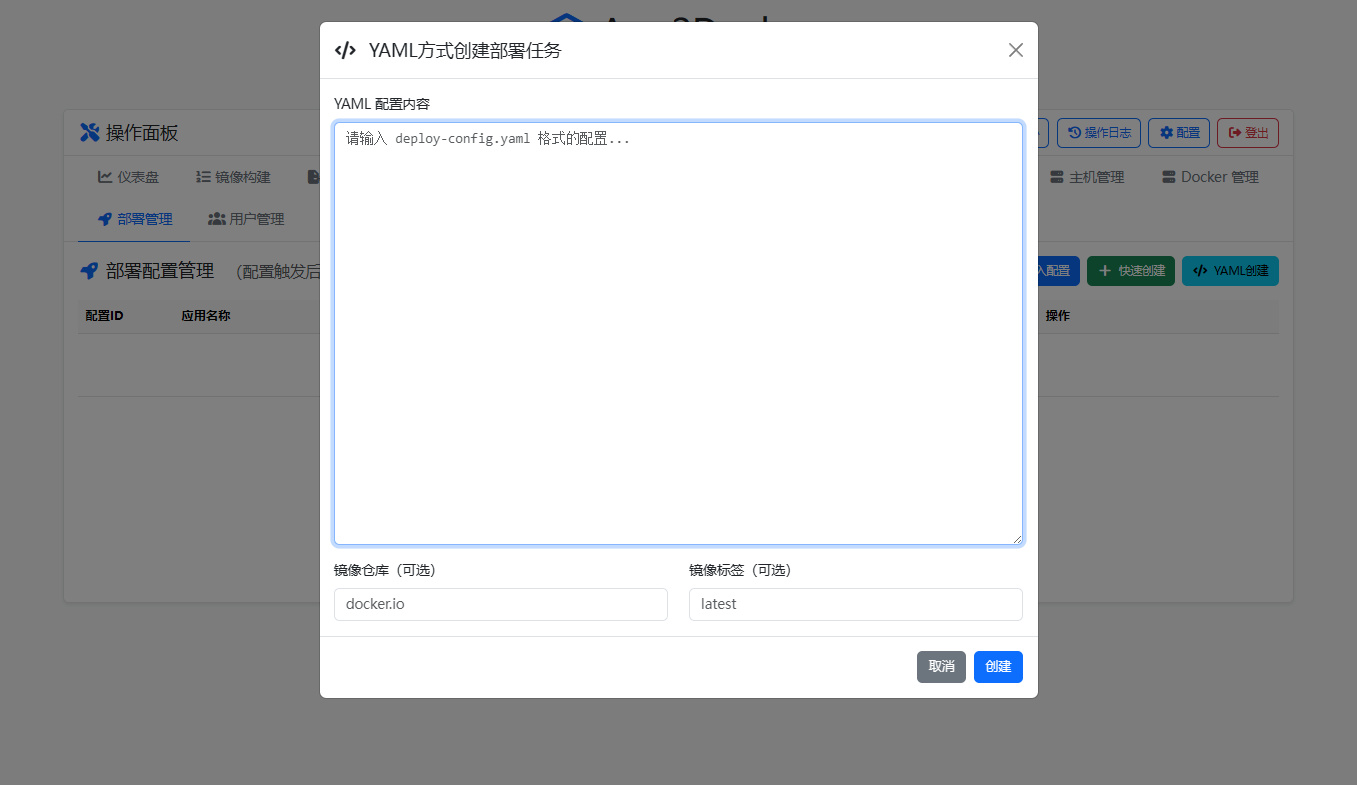The width and height of the screenshot is (1357, 785).
Task: Click the 取消 button in dialog
Action: coord(941,667)
